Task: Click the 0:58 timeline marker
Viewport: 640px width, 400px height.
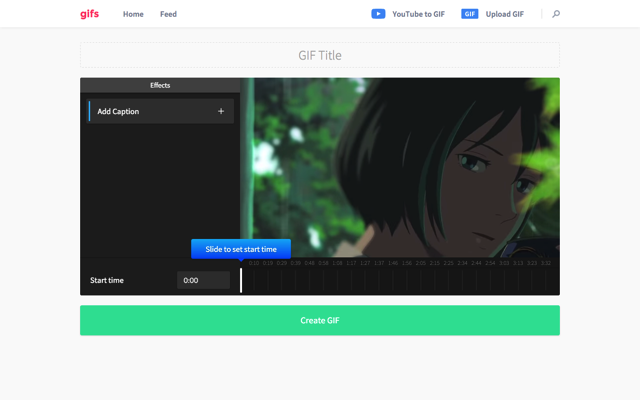Action: (x=323, y=263)
